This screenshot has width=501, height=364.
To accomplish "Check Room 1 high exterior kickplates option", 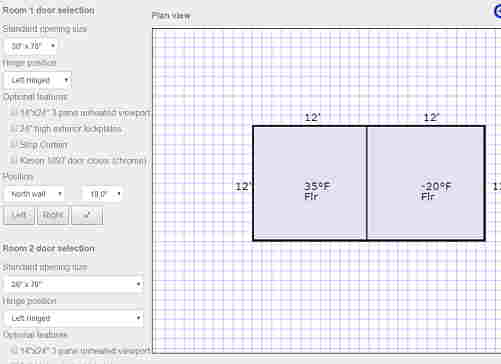I will pyautogui.click(x=13, y=128).
